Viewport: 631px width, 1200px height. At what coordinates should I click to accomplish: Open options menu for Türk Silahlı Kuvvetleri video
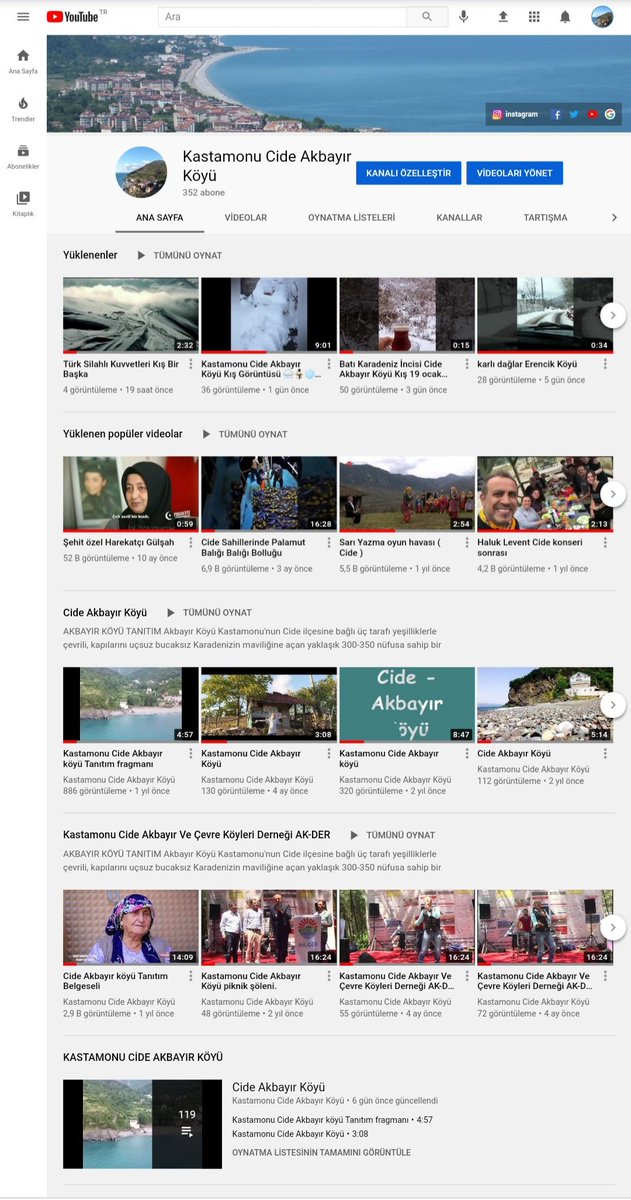pos(190,364)
